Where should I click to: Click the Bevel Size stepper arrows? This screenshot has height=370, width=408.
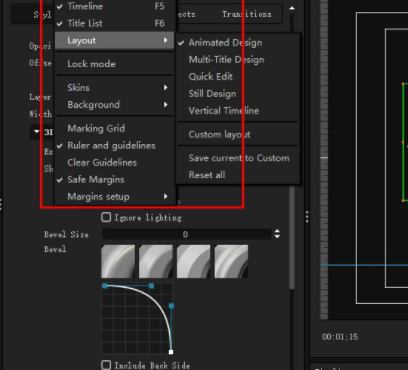pos(277,234)
